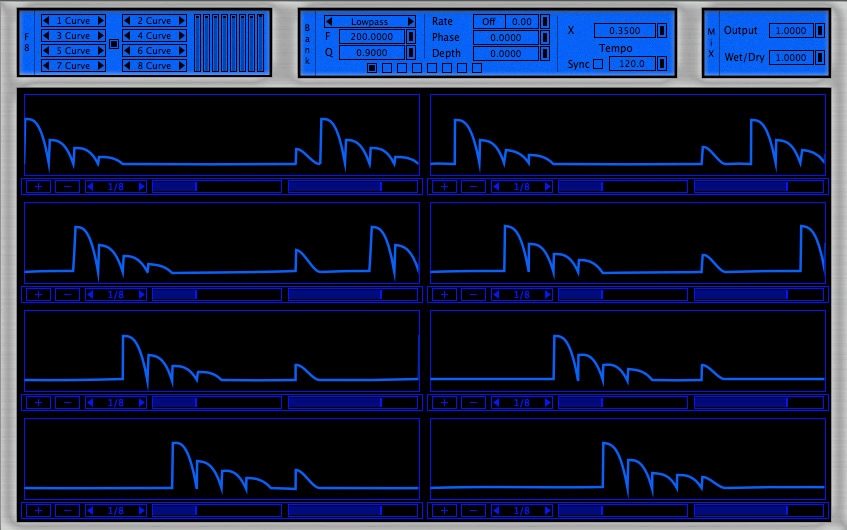Click the minus button under the bottom-right curve display

click(474, 511)
